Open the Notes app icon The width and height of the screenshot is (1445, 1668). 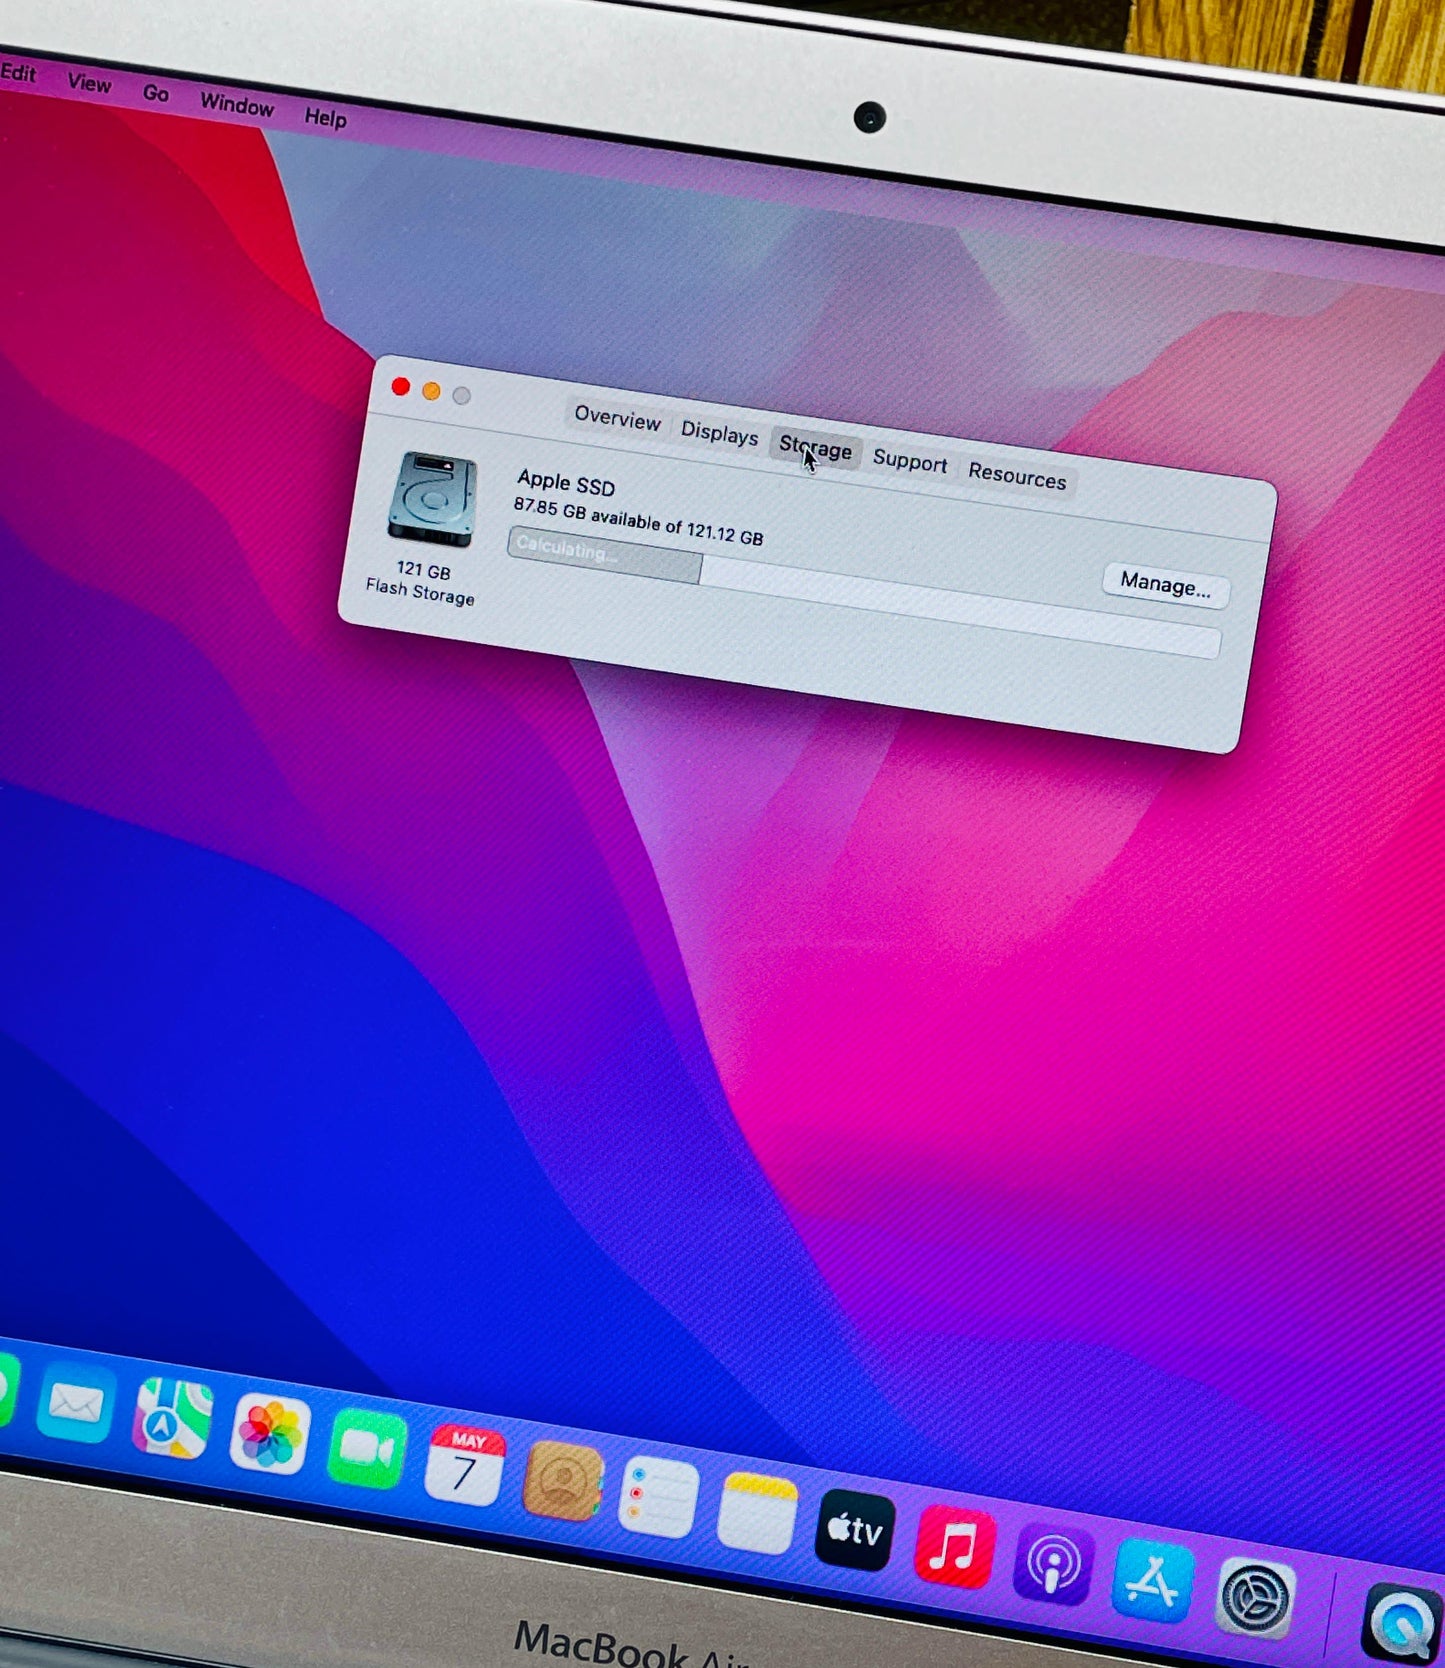757,1512
